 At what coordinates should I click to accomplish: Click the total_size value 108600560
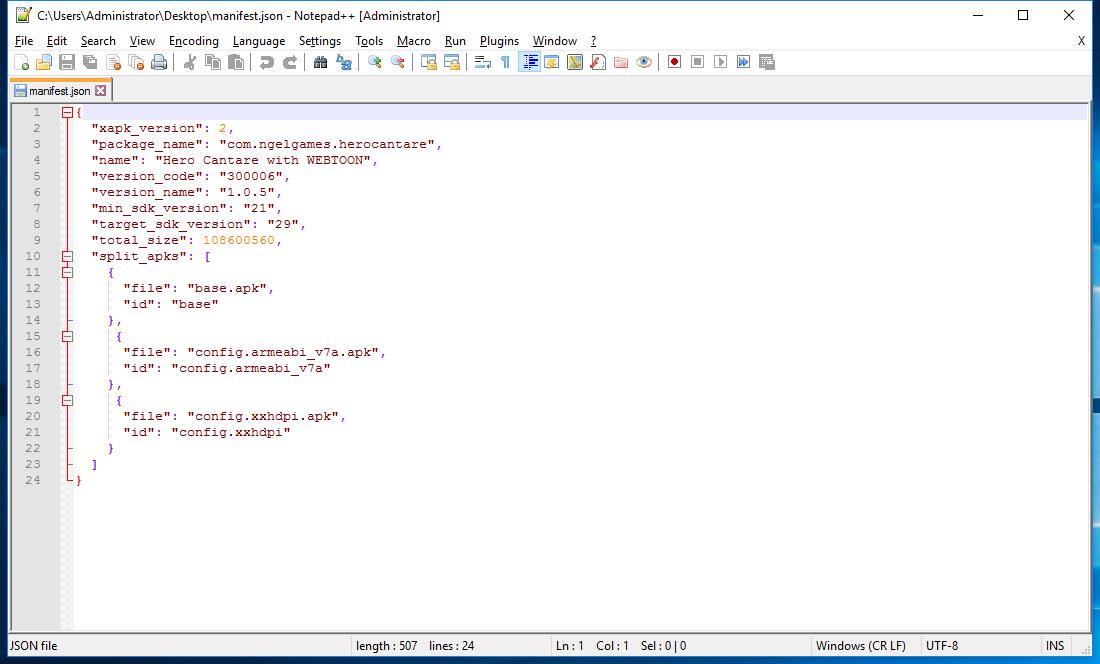tap(239, 240)
